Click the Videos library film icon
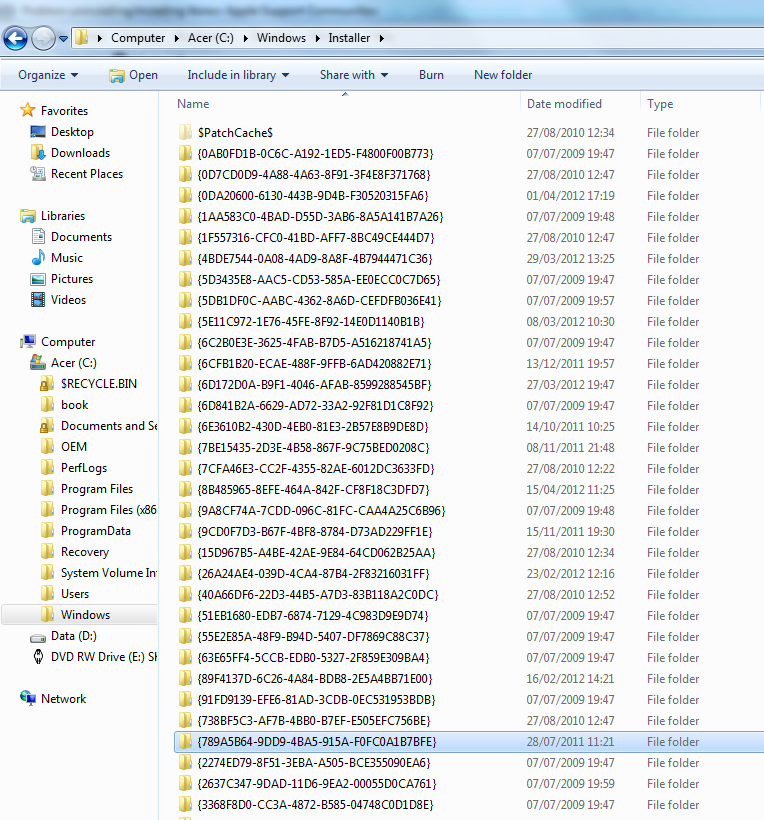 [38, 300]
